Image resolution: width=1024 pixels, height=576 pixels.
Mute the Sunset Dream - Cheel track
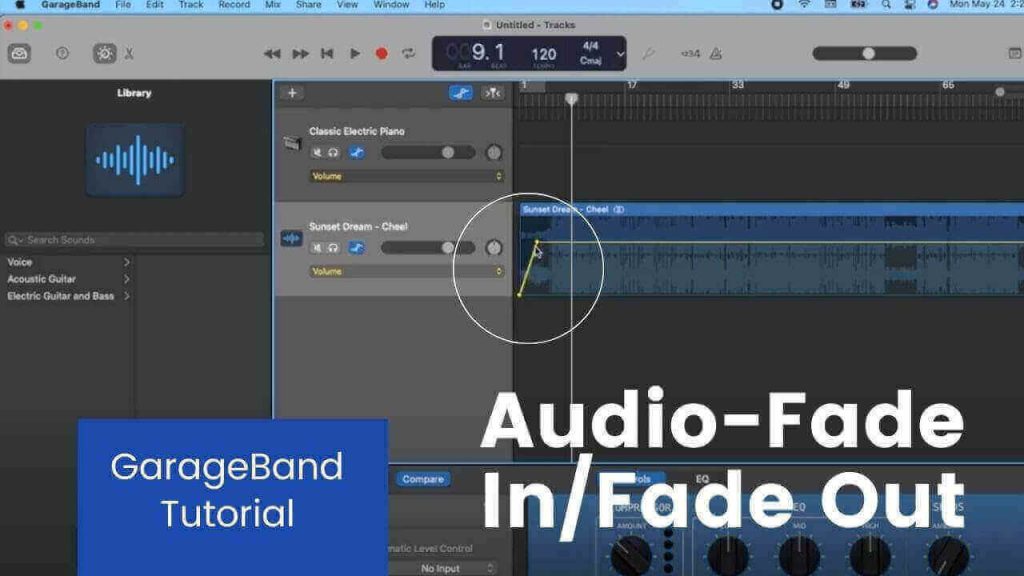coord(317,248)
